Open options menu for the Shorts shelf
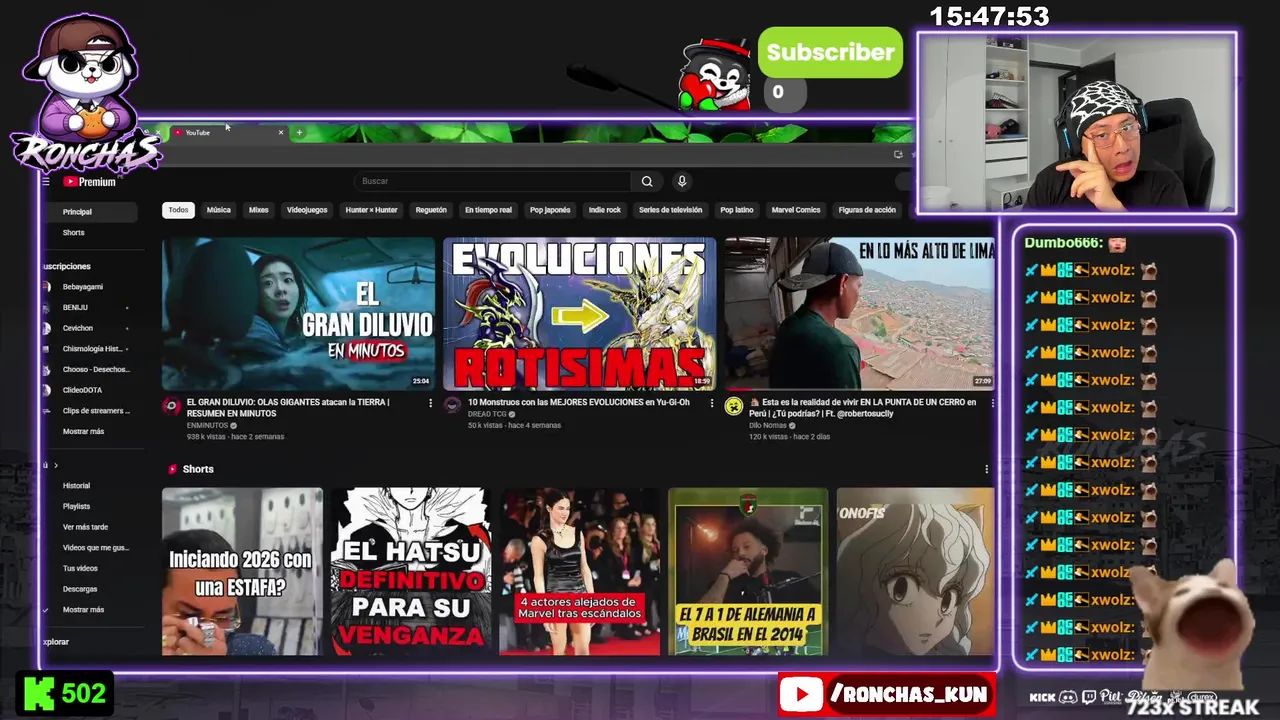 coord(986,469)
